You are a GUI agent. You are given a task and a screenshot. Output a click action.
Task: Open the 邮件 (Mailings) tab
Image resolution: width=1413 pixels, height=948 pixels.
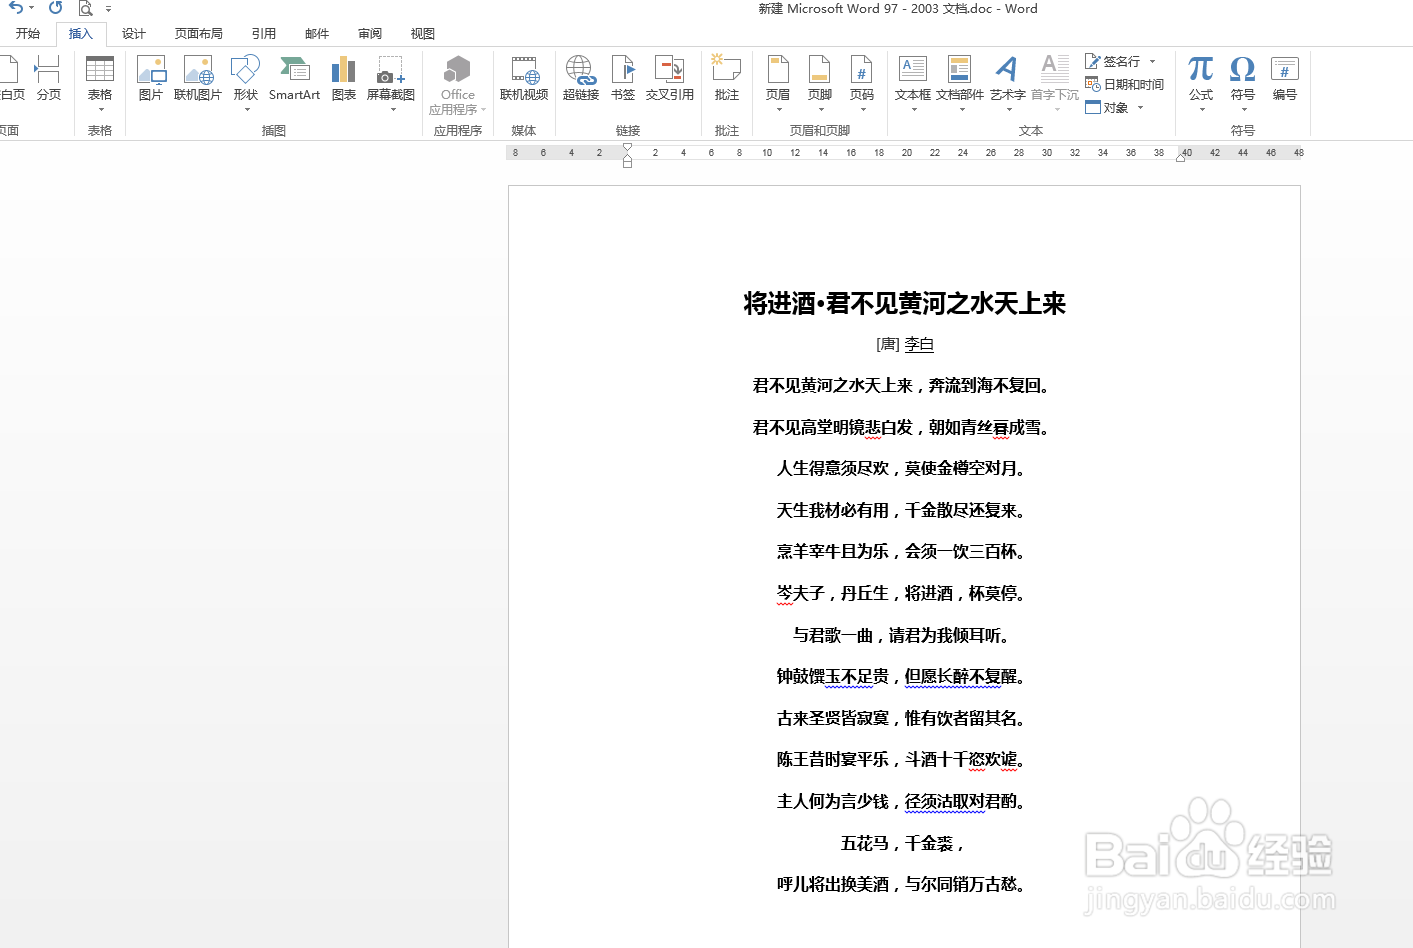point(317,34)
